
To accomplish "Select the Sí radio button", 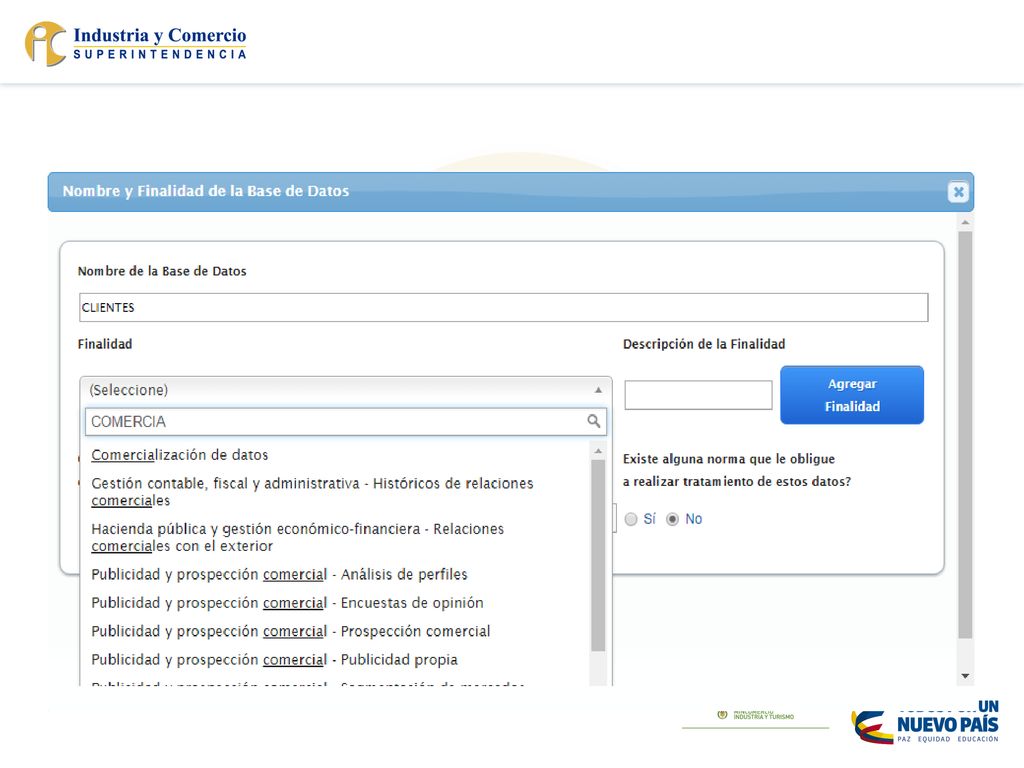I will (631, 519).
